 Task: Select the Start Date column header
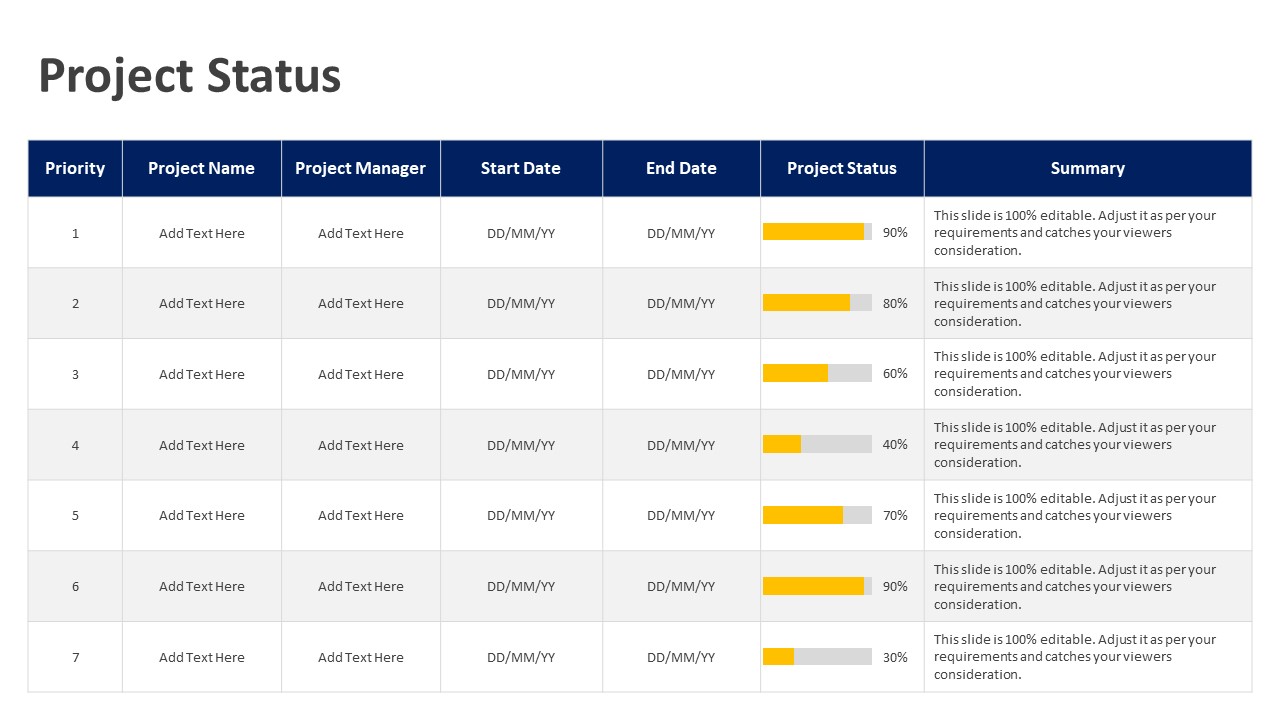521,168
